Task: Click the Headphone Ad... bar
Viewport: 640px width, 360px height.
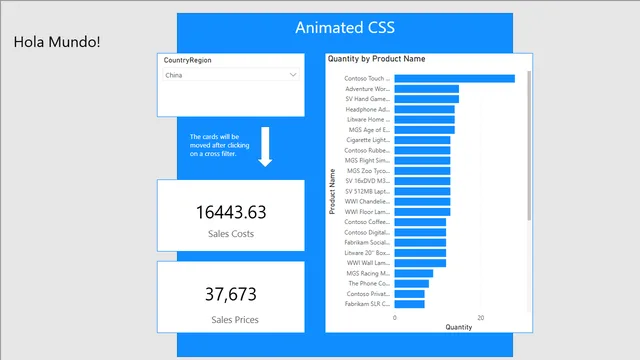Action: click(424, 109)
